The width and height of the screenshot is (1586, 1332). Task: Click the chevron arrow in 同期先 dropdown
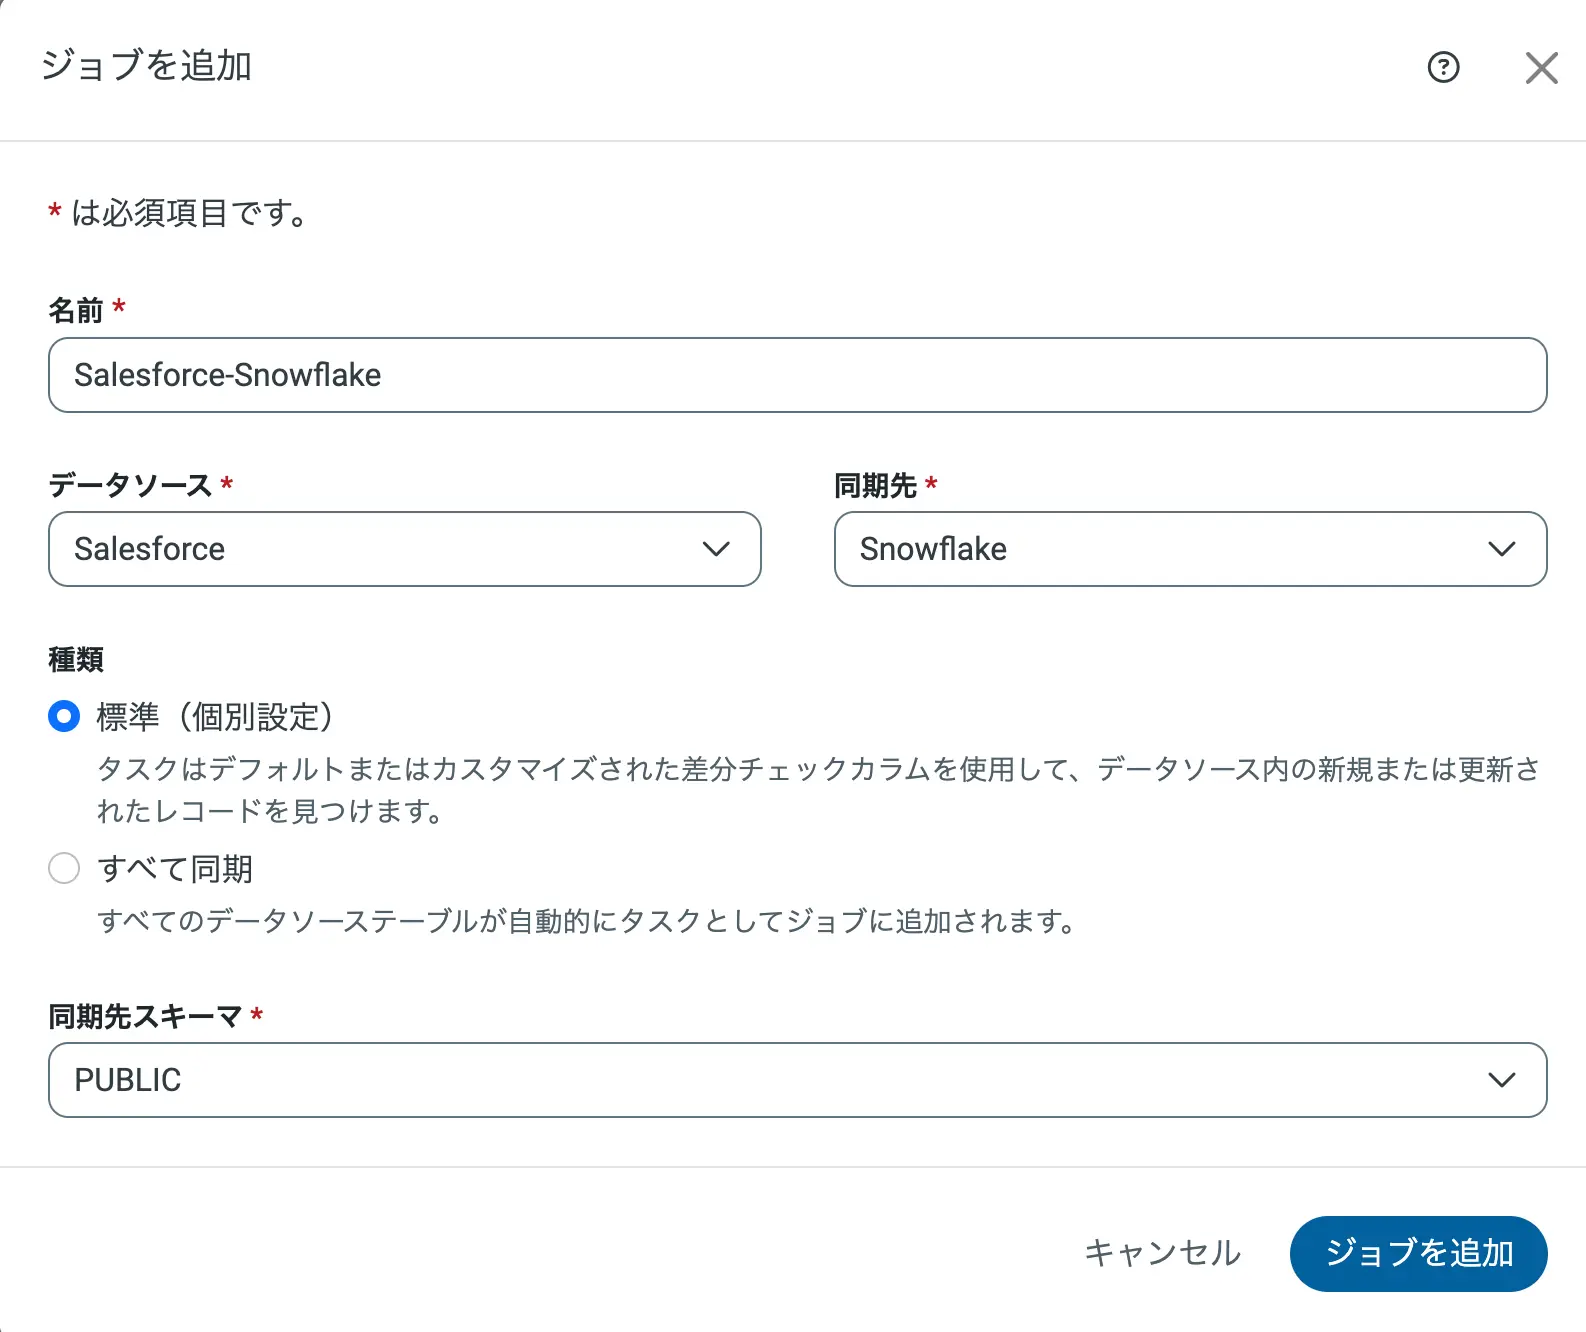[1501, 549]
